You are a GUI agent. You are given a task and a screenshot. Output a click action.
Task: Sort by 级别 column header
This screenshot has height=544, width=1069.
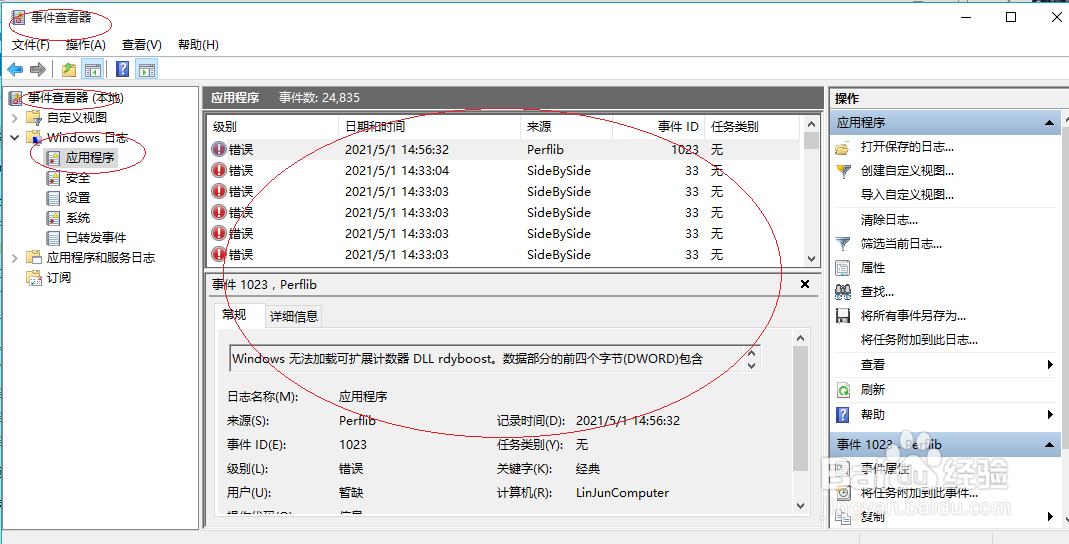273,127
